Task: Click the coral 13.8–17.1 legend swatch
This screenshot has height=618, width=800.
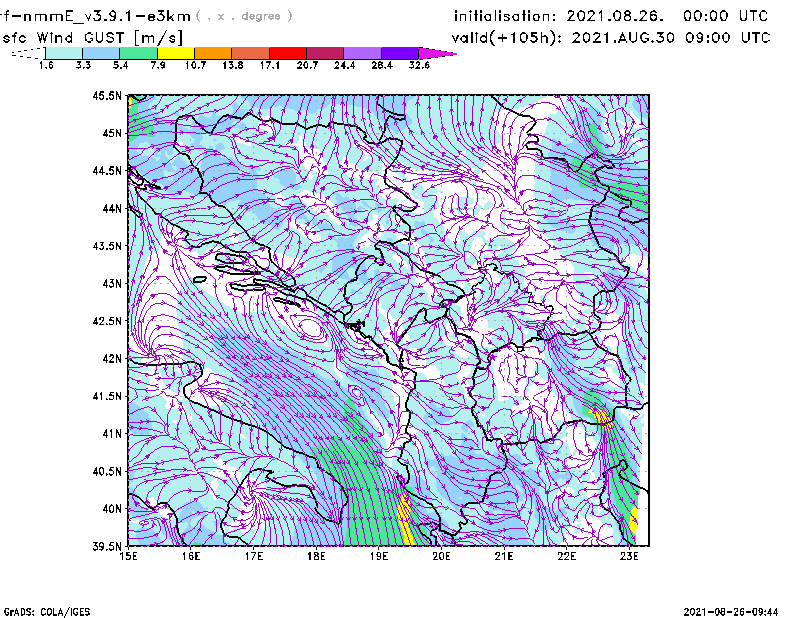Action: (x=251, y=53)
